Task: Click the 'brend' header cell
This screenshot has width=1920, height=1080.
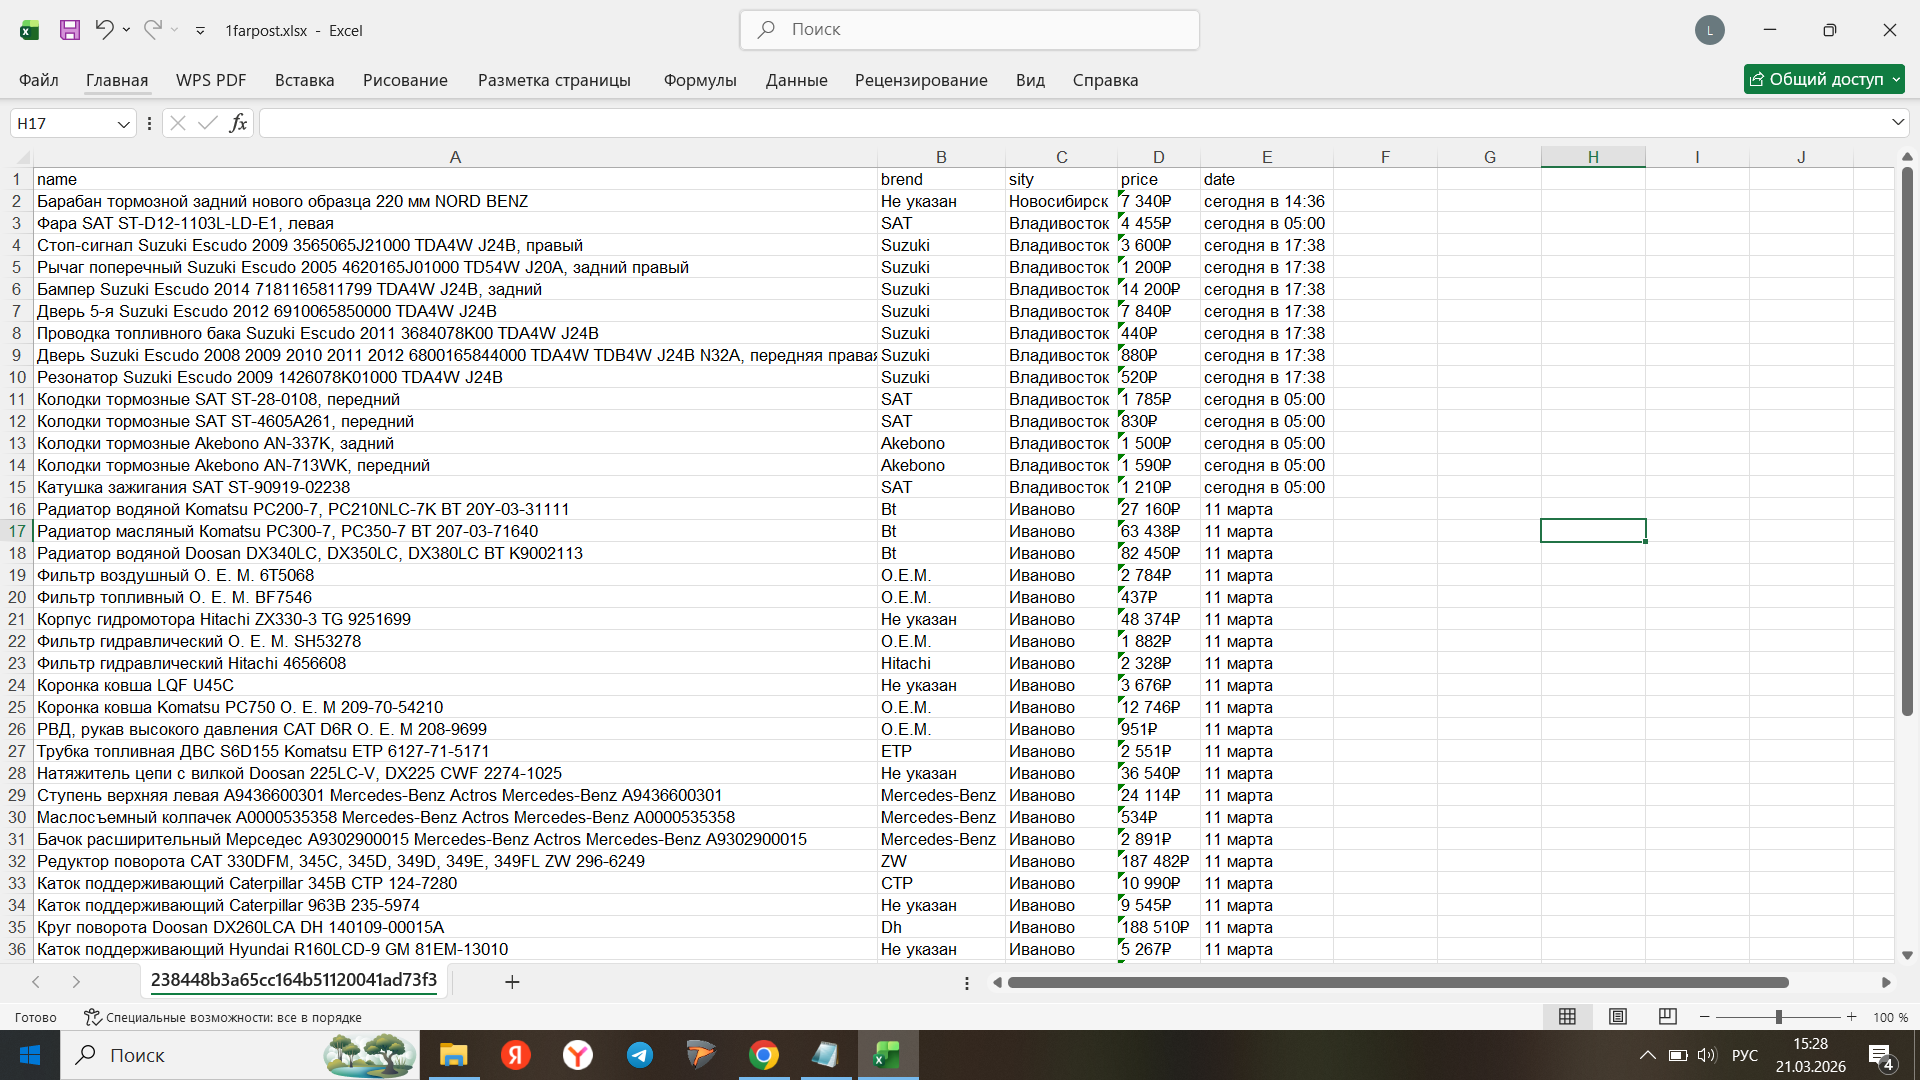Action: [941, 179]
